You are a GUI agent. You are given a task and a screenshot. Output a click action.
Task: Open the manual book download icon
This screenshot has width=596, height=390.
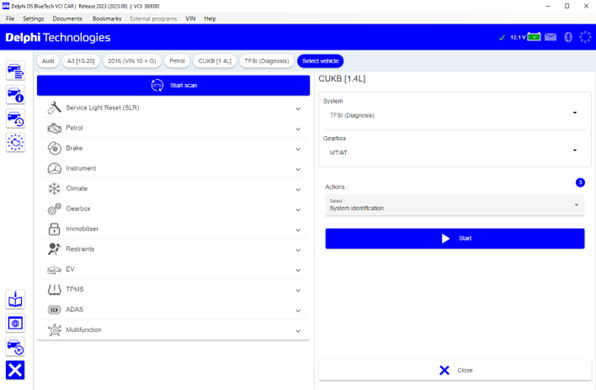coord(15,300)
